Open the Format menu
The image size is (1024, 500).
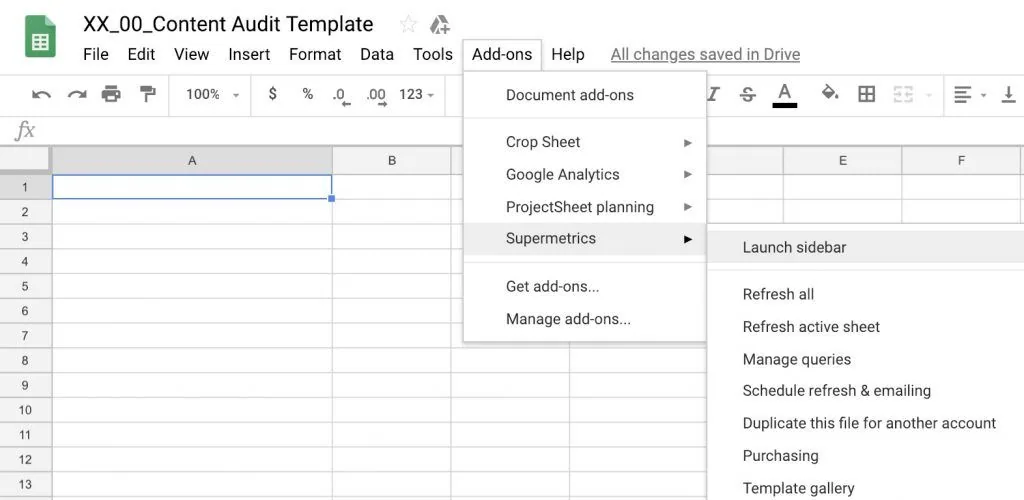point(315,54)
